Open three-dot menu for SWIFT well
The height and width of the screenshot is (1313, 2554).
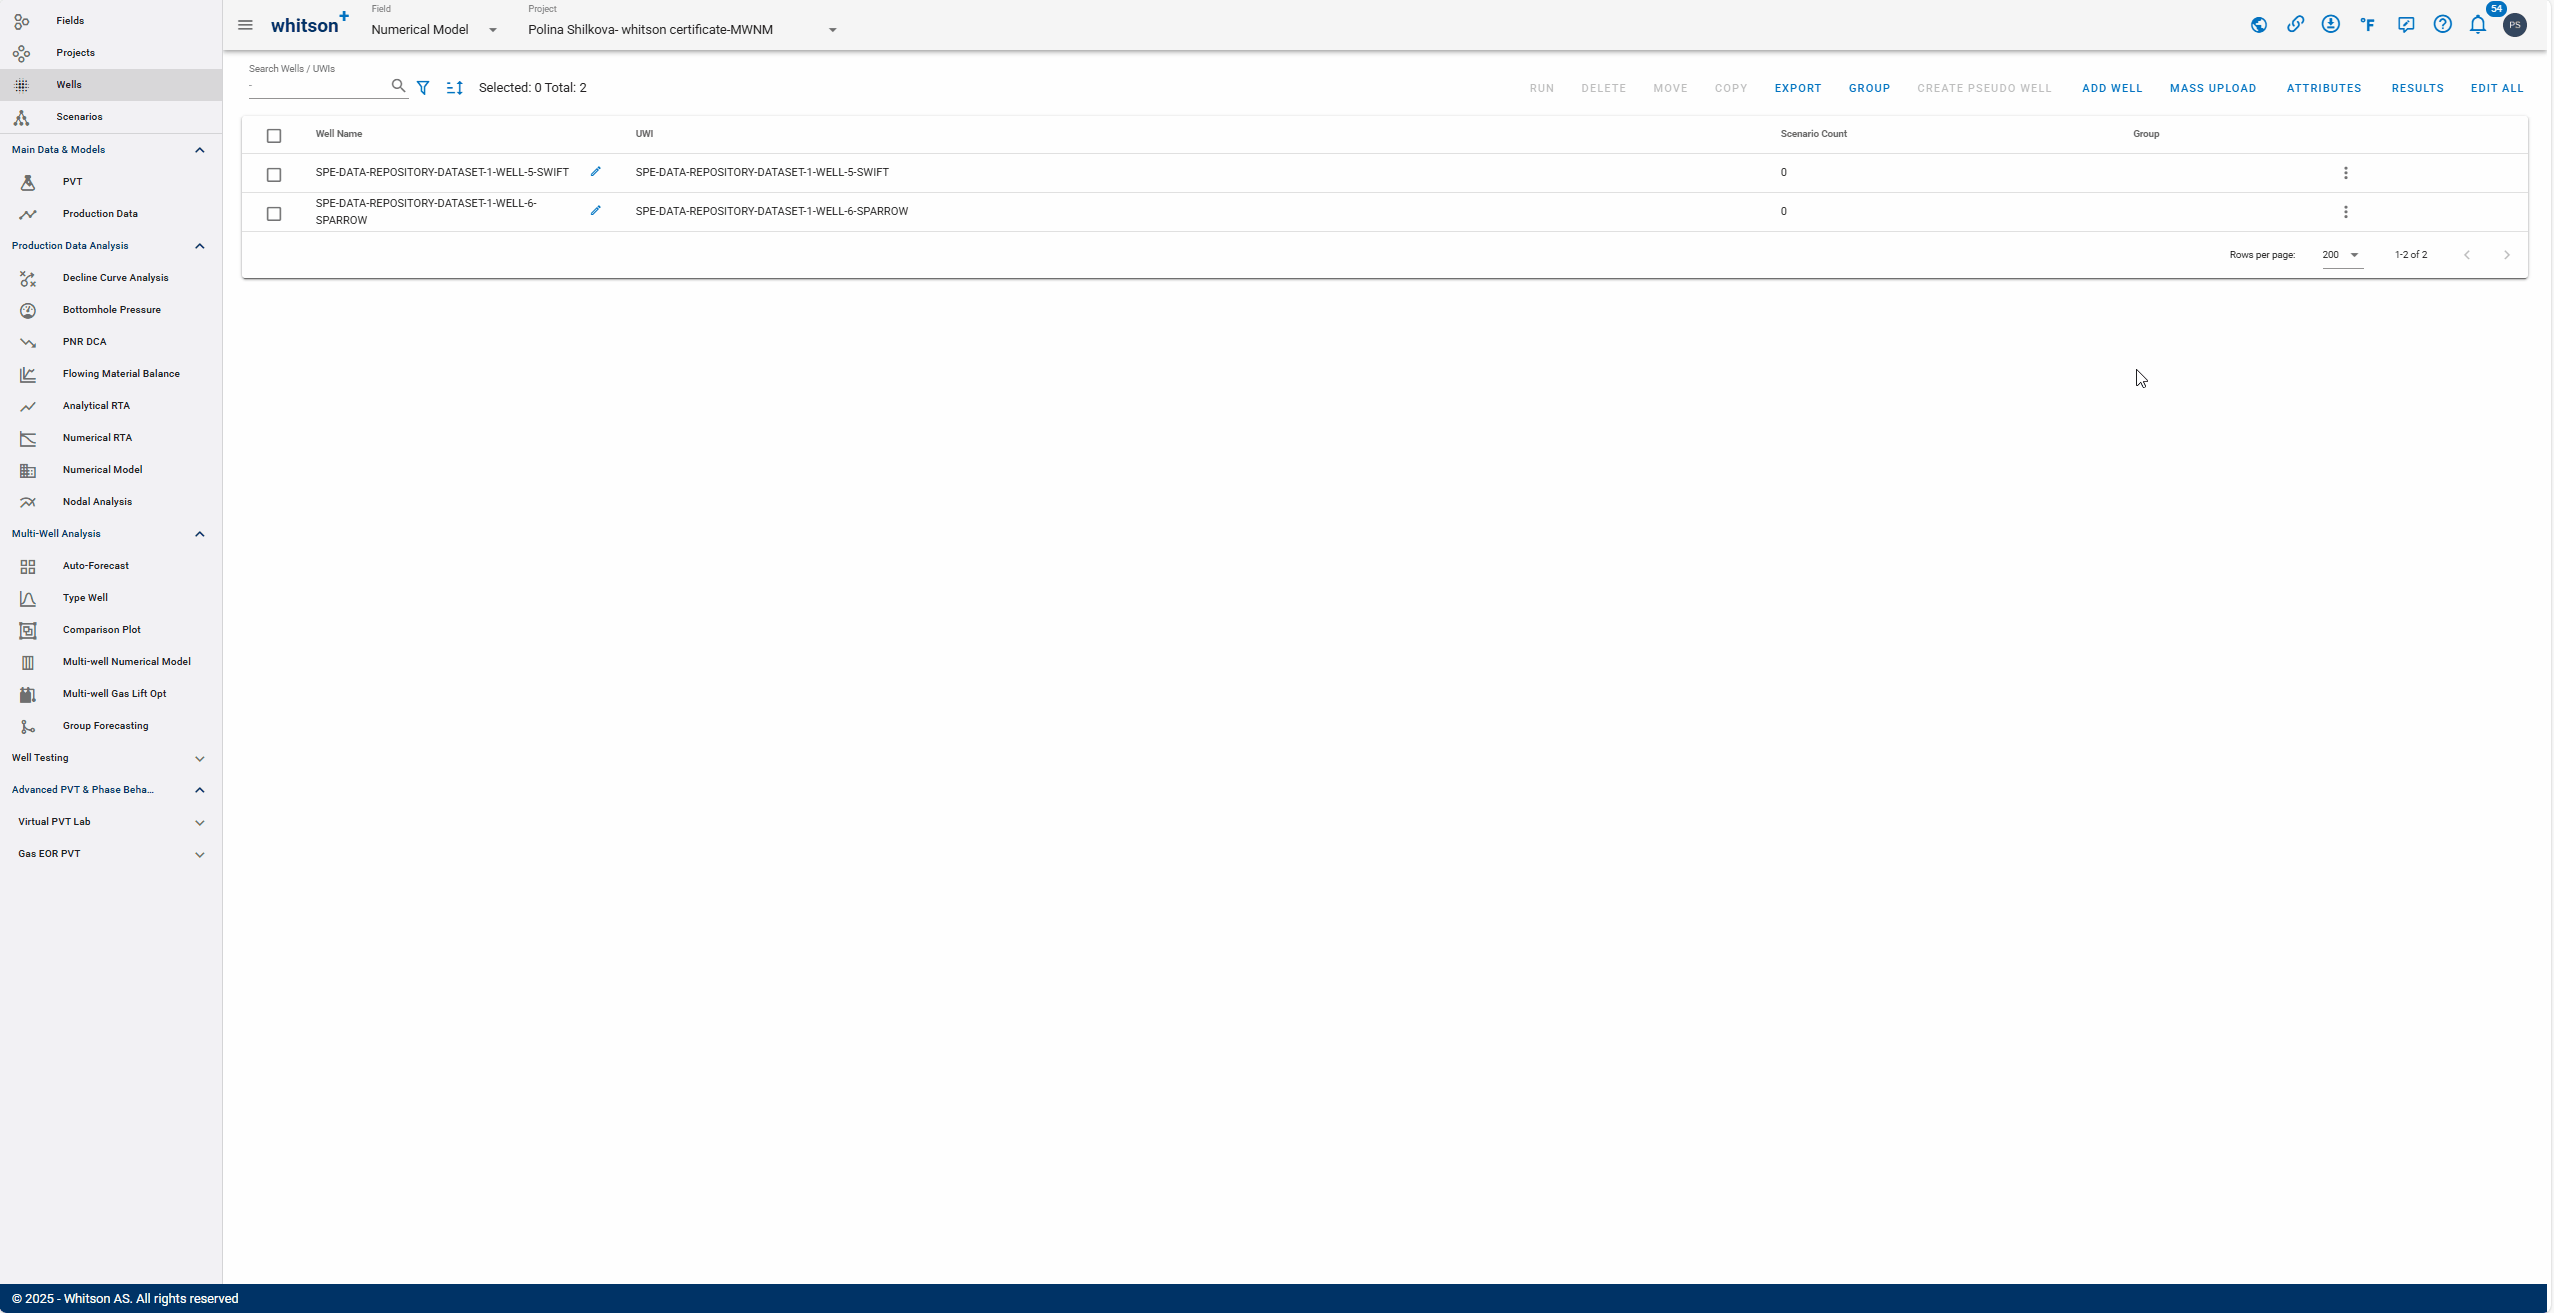click(2345, 173)
